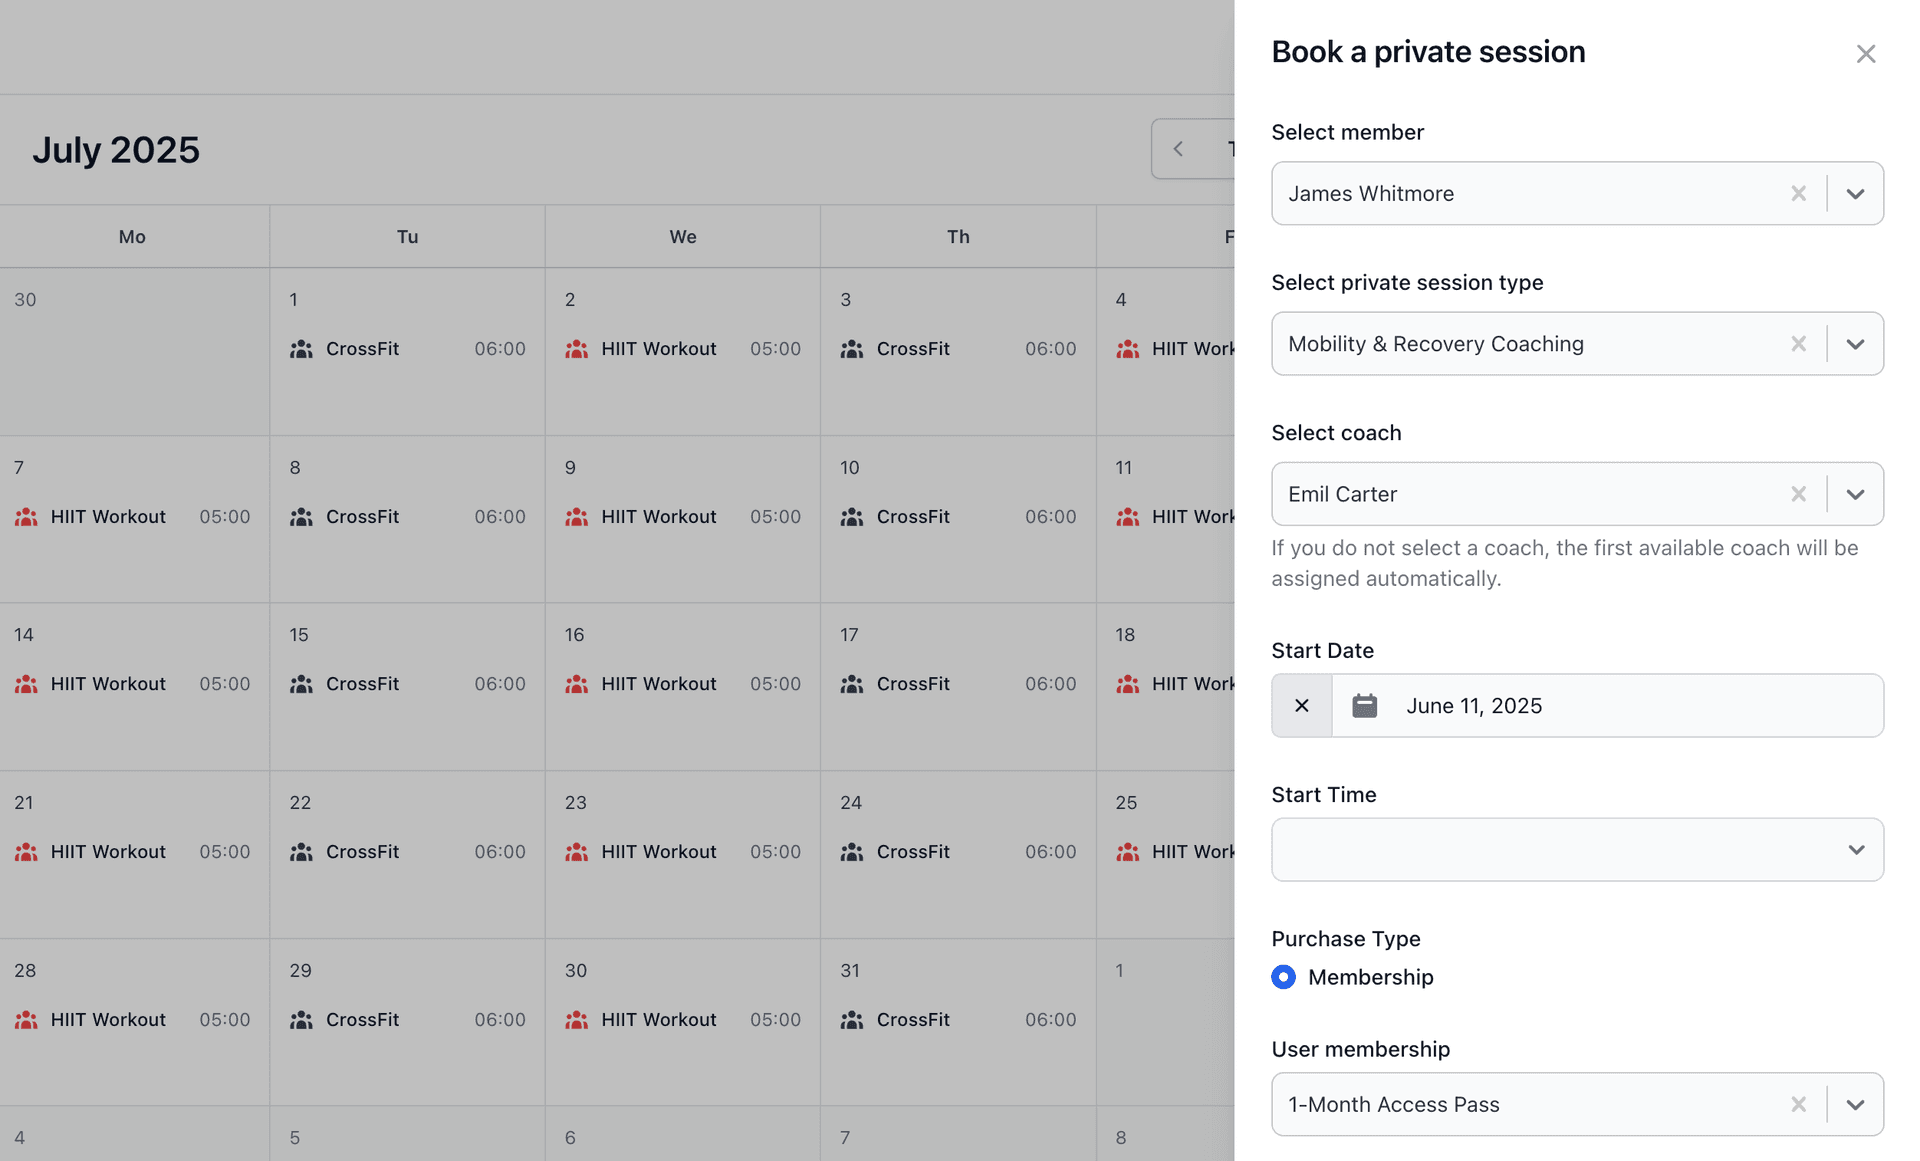Expand the Select coach dropdown
1920x1161 pixels.
pos(1855,494)
